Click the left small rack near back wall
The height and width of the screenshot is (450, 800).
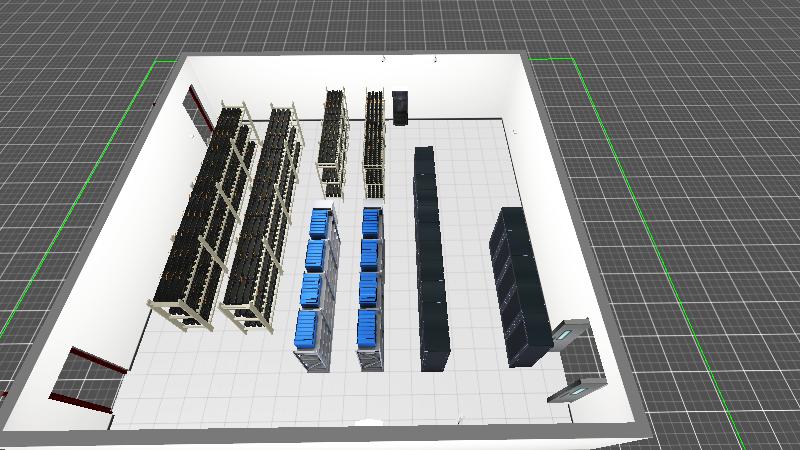(333, 140)
